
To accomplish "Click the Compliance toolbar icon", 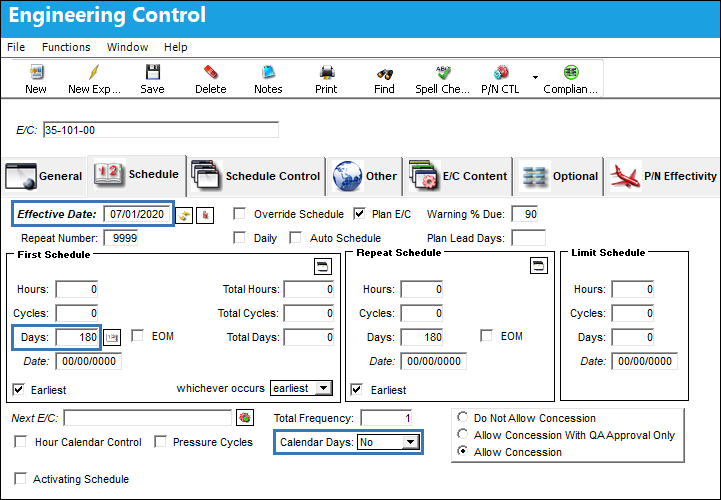I will 571,72.
